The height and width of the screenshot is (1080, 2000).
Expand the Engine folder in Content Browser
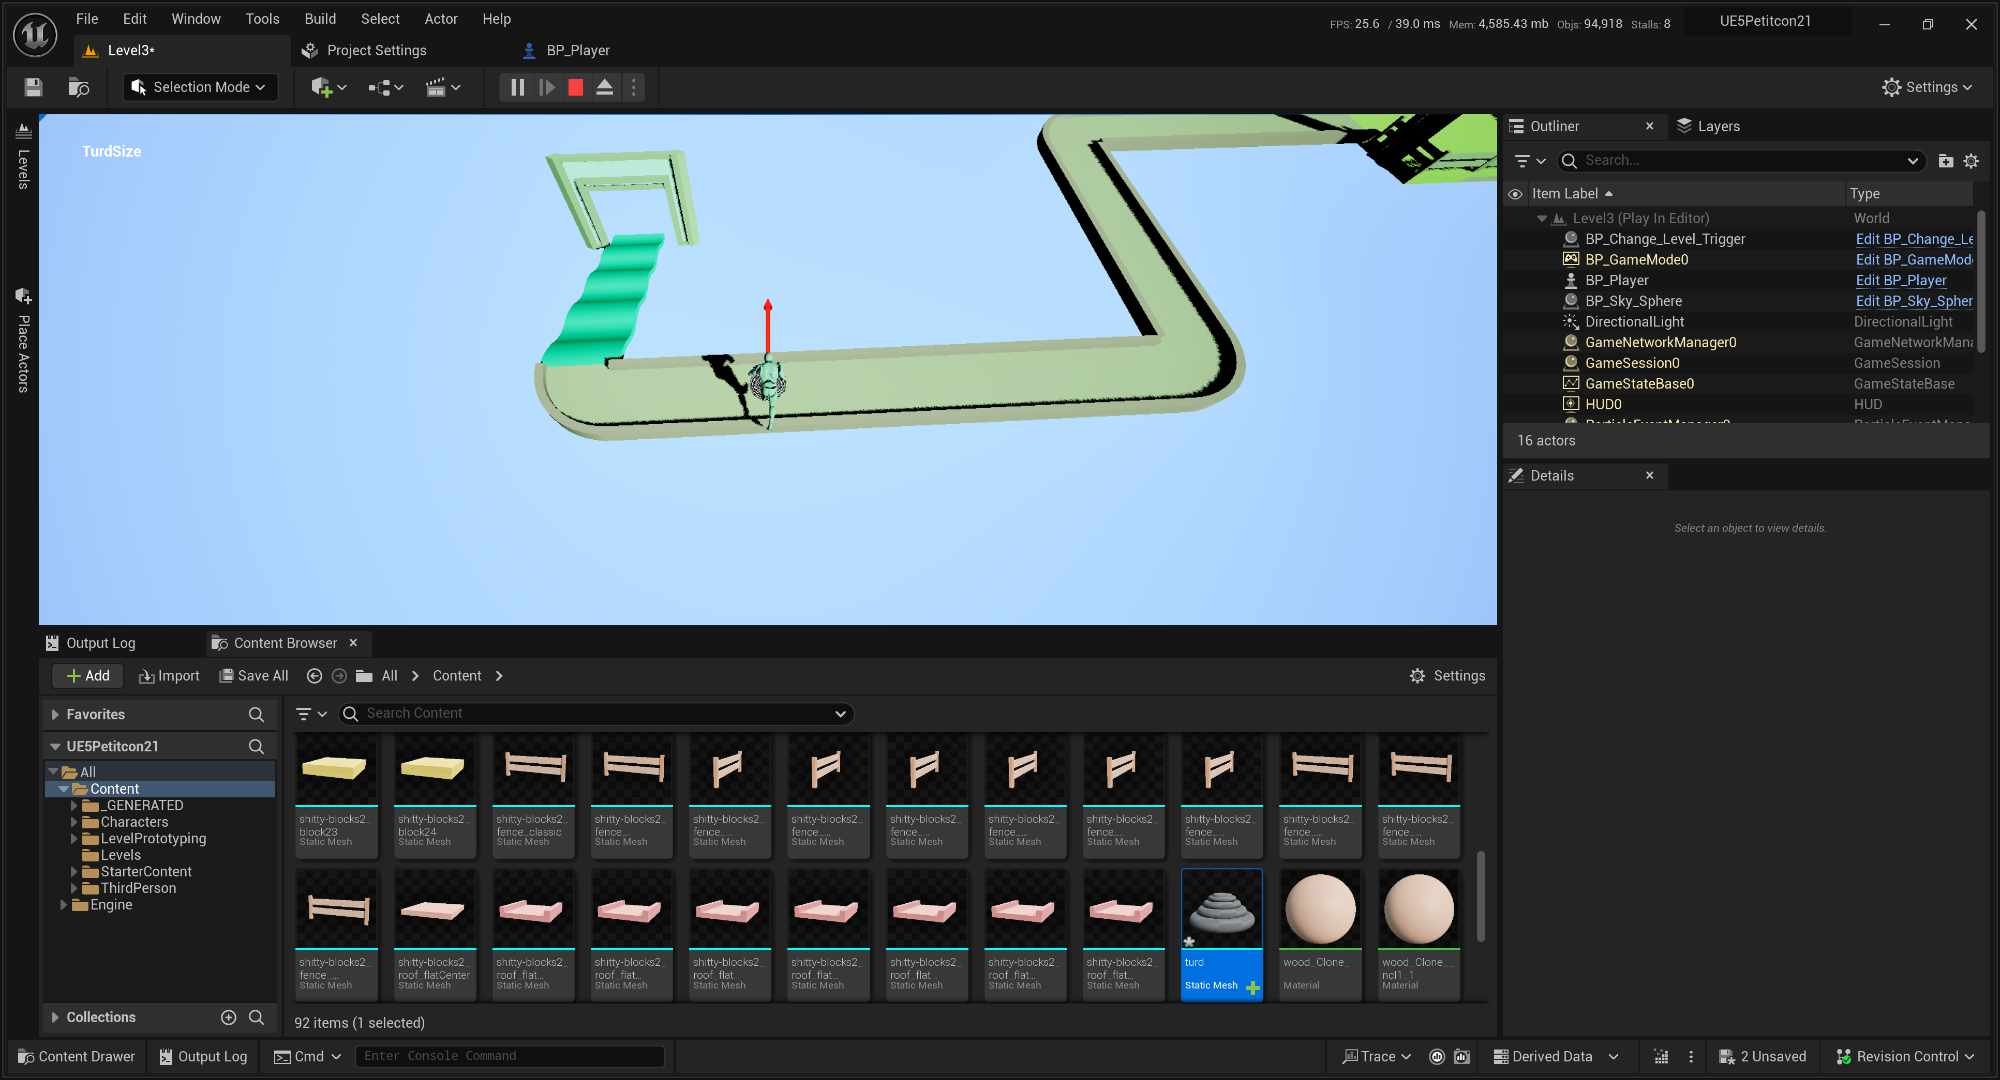point(66,905)
